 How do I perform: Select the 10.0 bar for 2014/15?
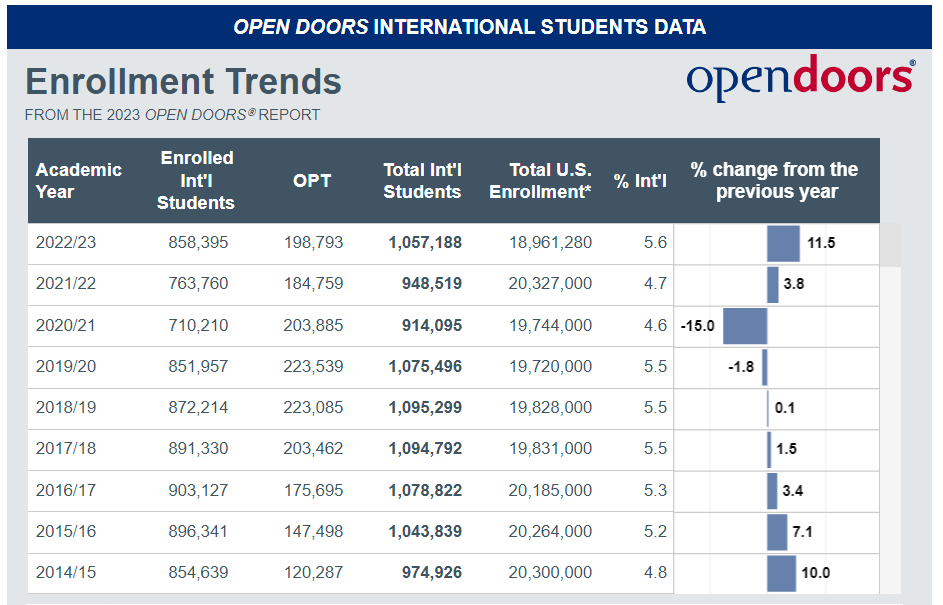[x=781, y=573]
